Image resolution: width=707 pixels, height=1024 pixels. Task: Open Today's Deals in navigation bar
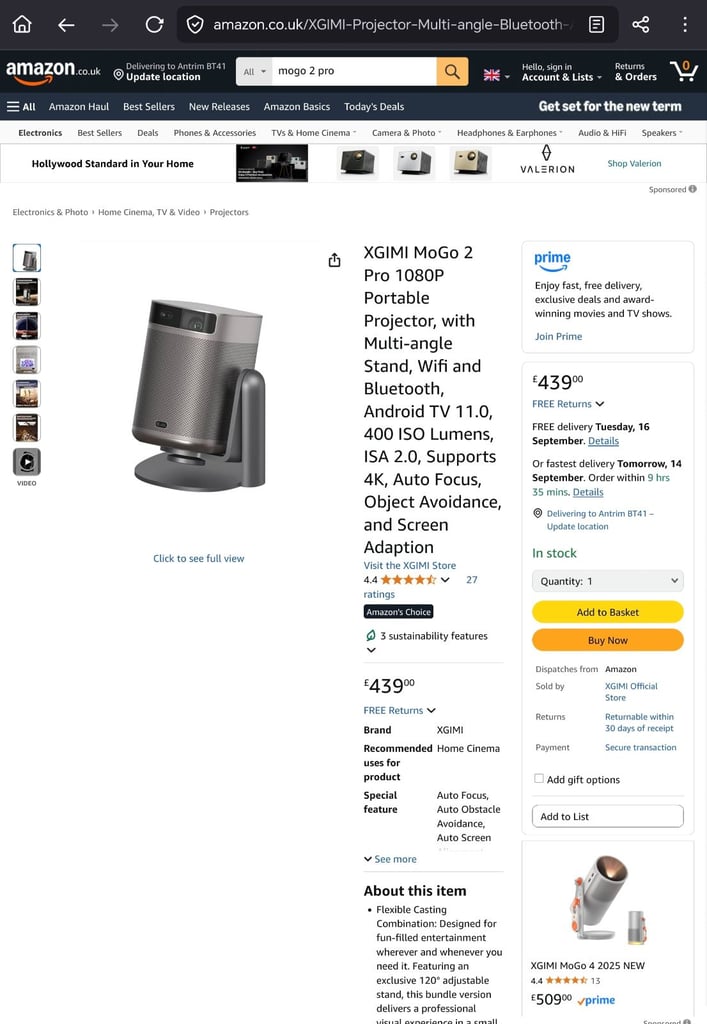374,106
